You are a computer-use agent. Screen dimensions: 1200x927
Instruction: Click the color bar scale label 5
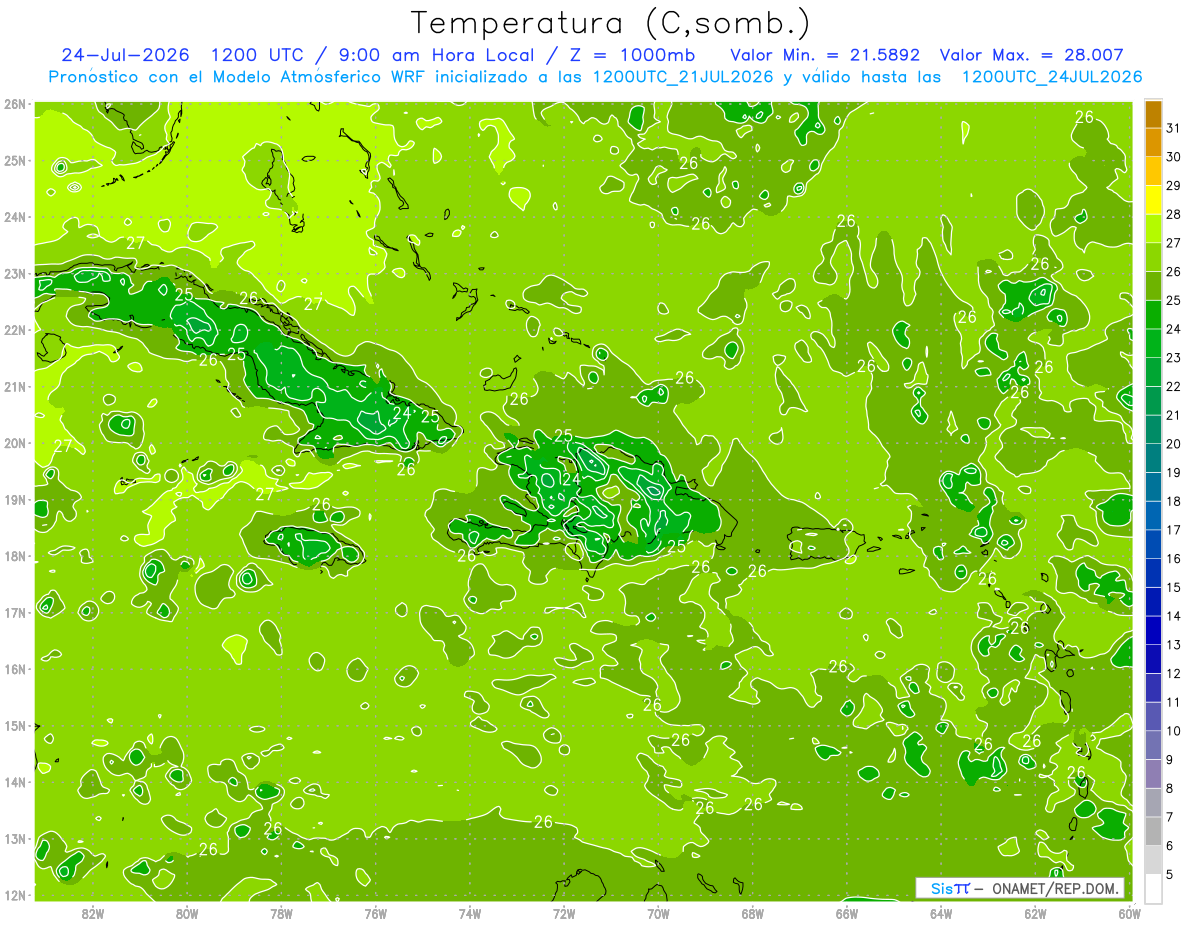[x=1170, y=874]
